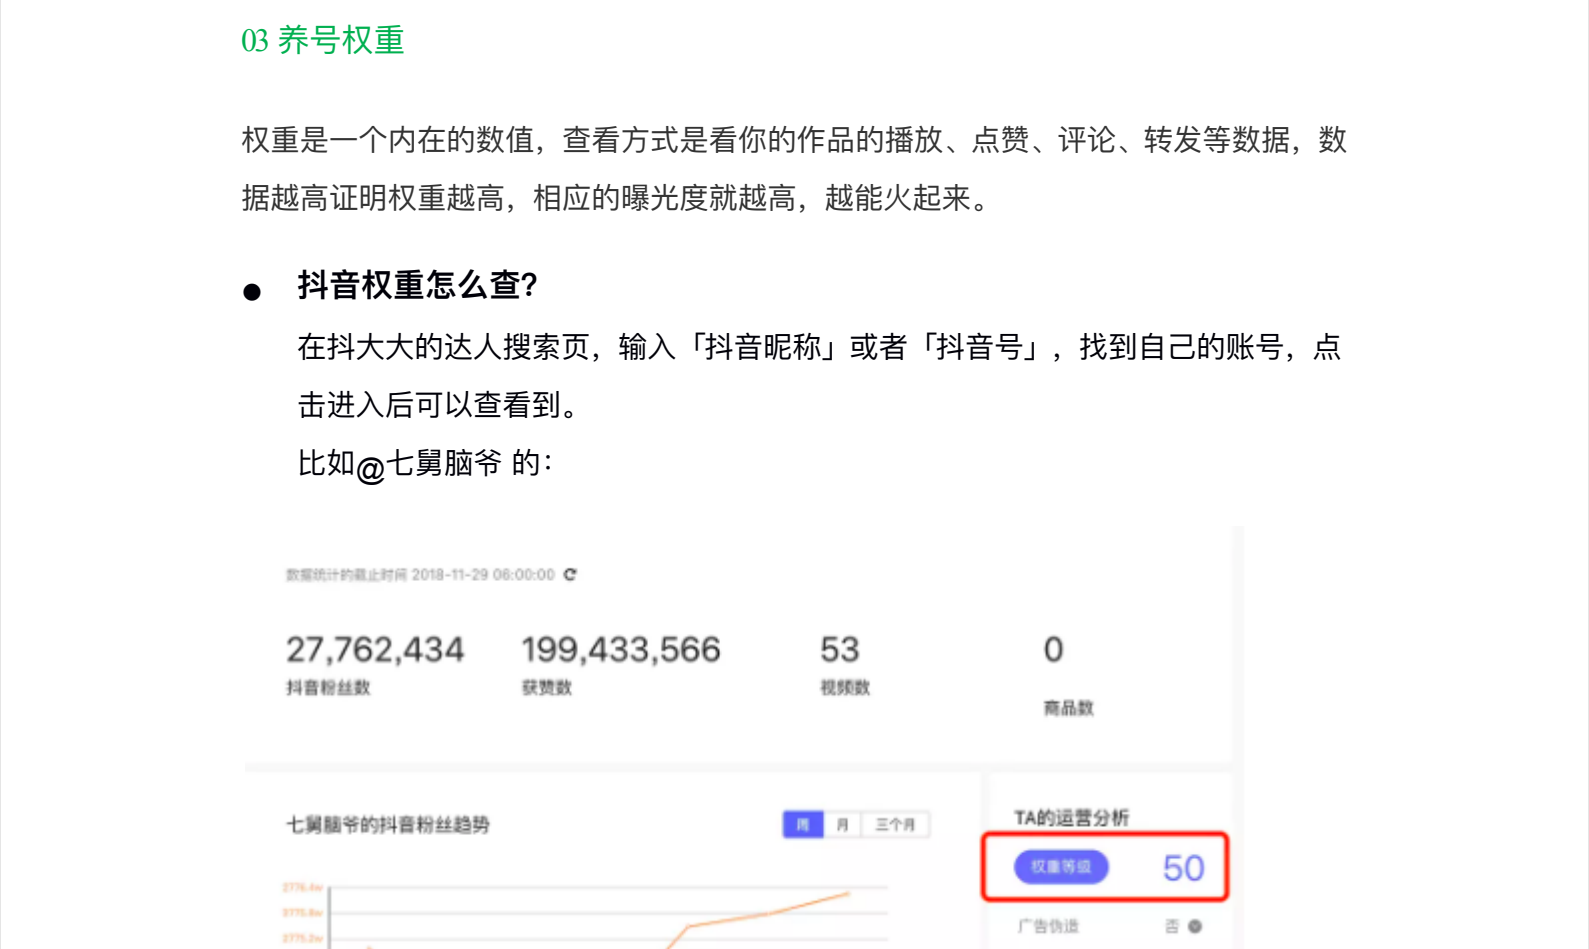The width and height of the screenshot is (1589, 949).
Task: Click the 七舅脑爷的抖音粉丝趋势 chart title
Action: tap(388, 825)
